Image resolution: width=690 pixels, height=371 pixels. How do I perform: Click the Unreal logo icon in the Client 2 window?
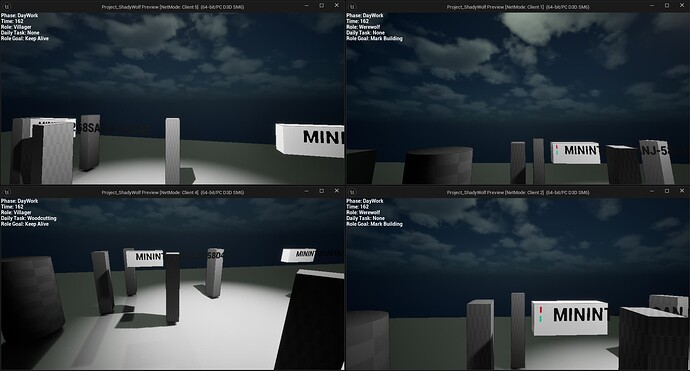[352, 192]
